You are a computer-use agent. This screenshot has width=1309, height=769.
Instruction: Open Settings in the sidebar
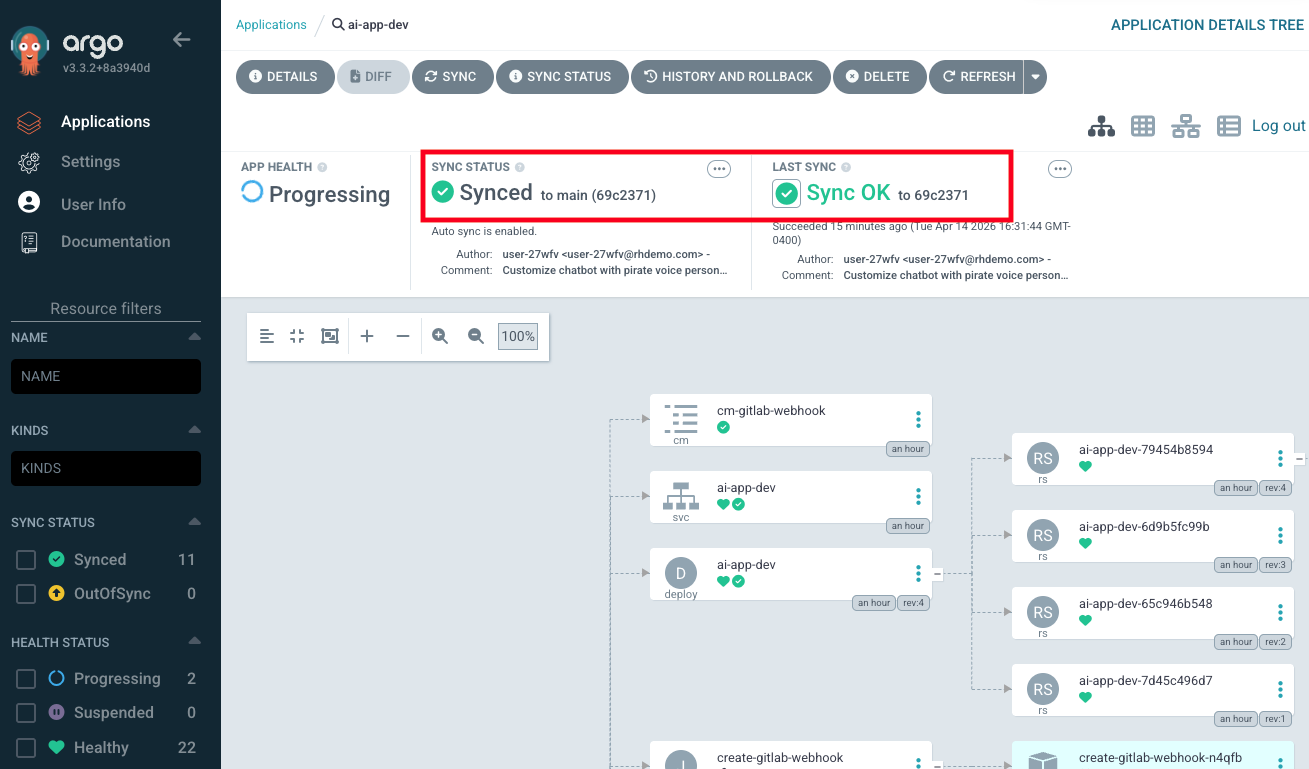[x=90, y=162]
